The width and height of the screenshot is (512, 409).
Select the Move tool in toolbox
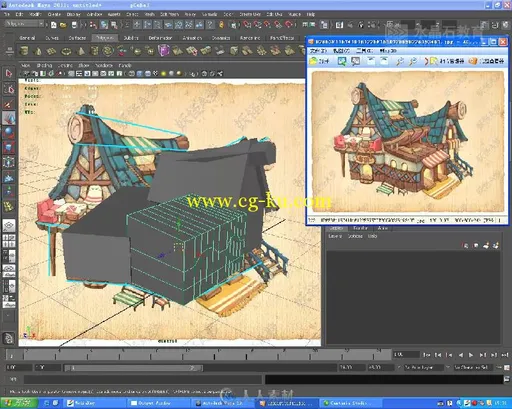pos(9,117)
